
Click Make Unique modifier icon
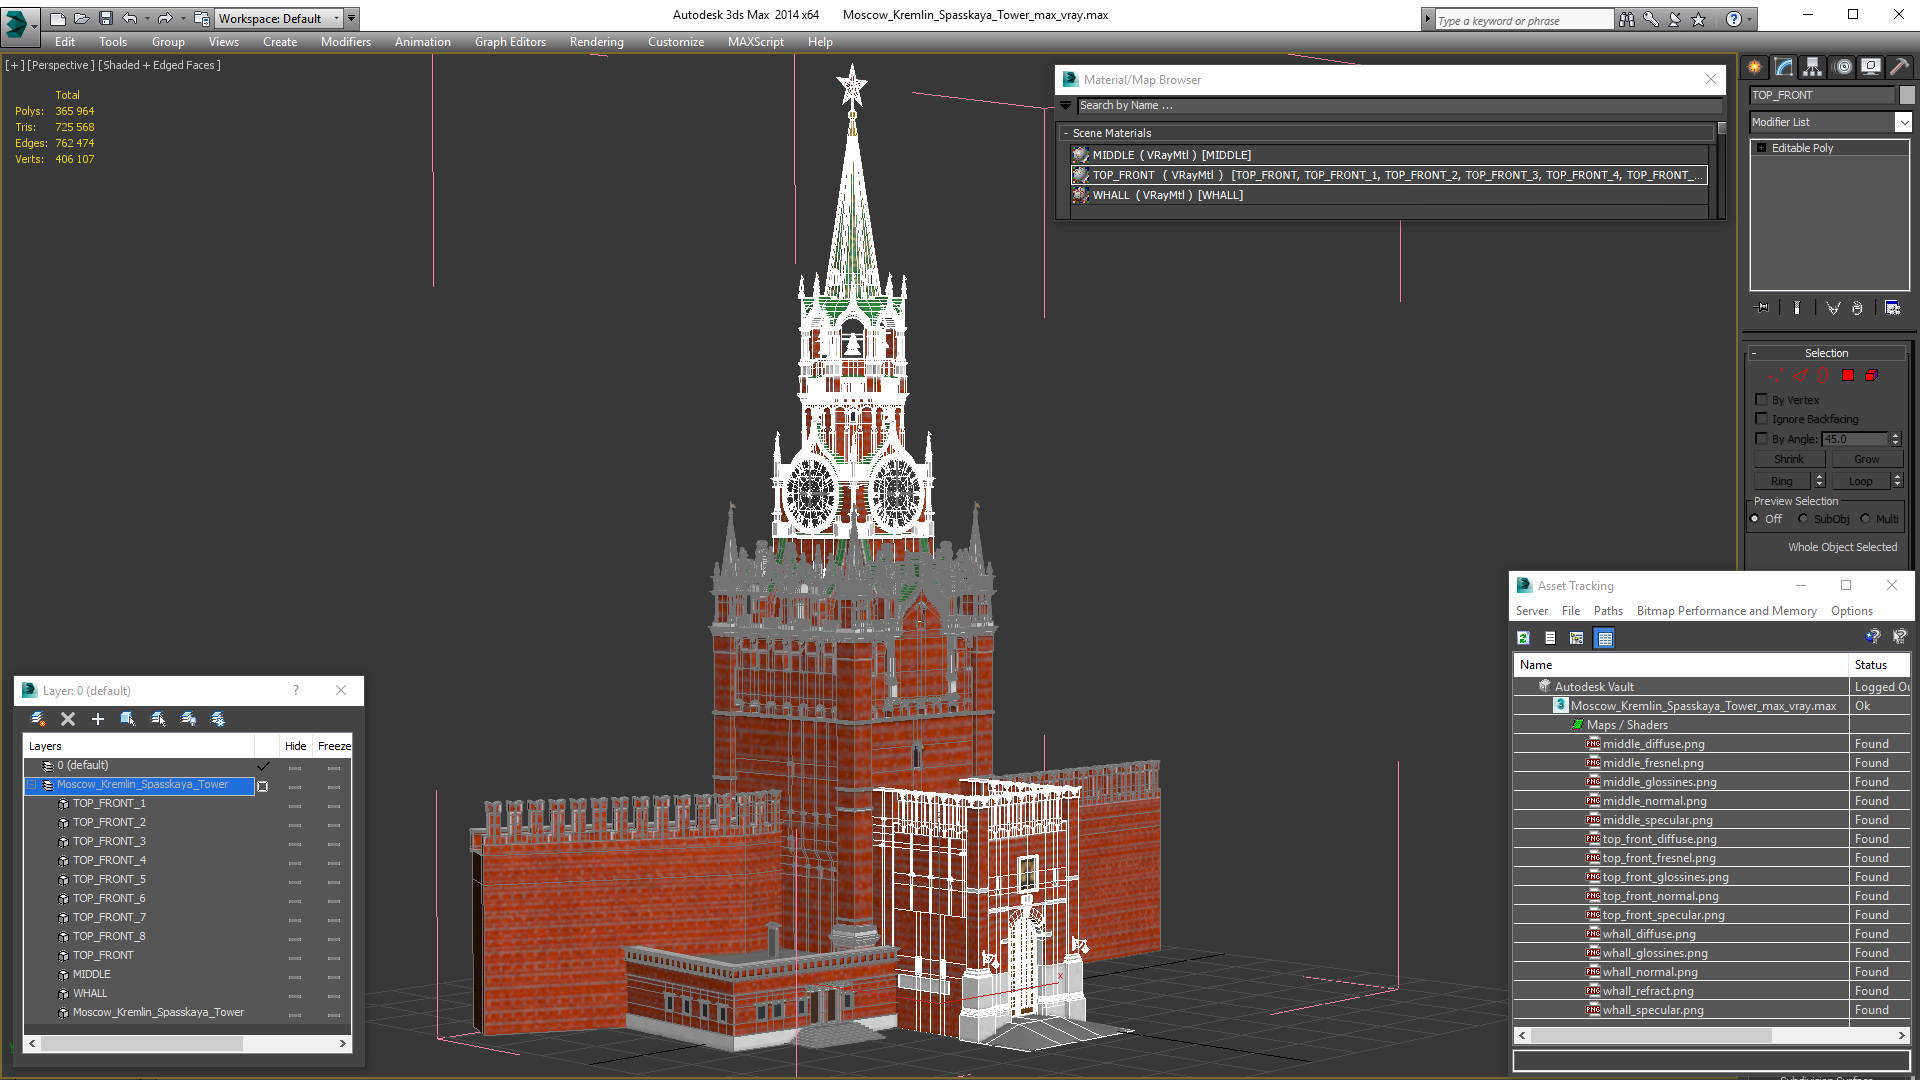(1833, 308)
